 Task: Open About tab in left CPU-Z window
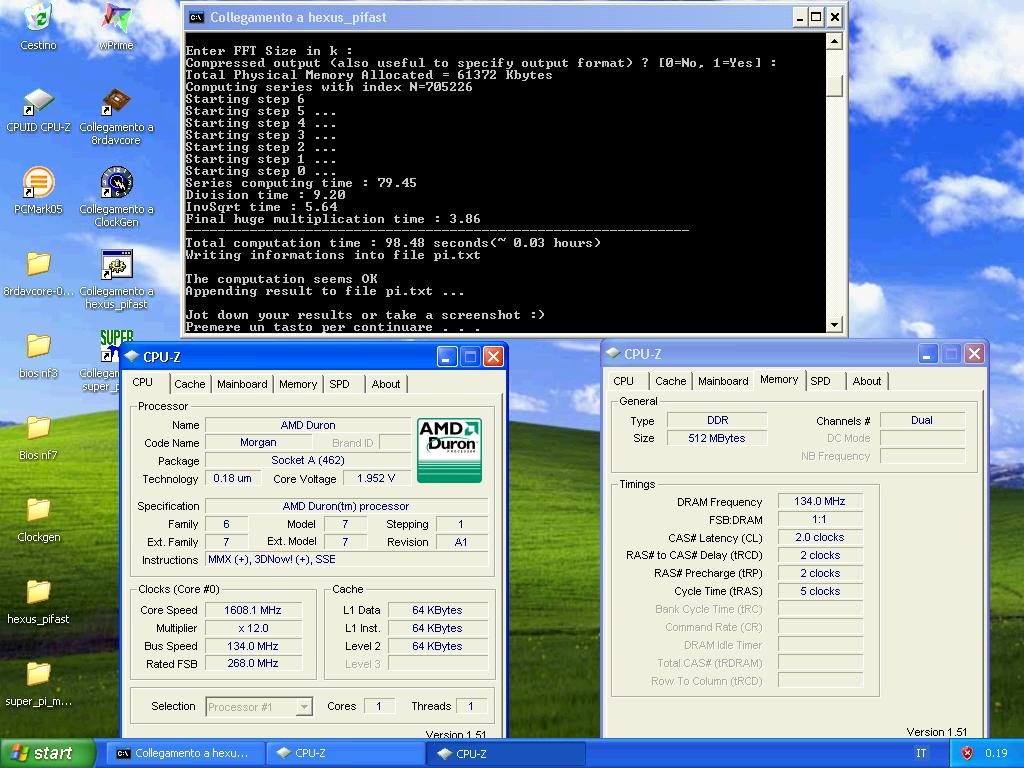[386, 384]
